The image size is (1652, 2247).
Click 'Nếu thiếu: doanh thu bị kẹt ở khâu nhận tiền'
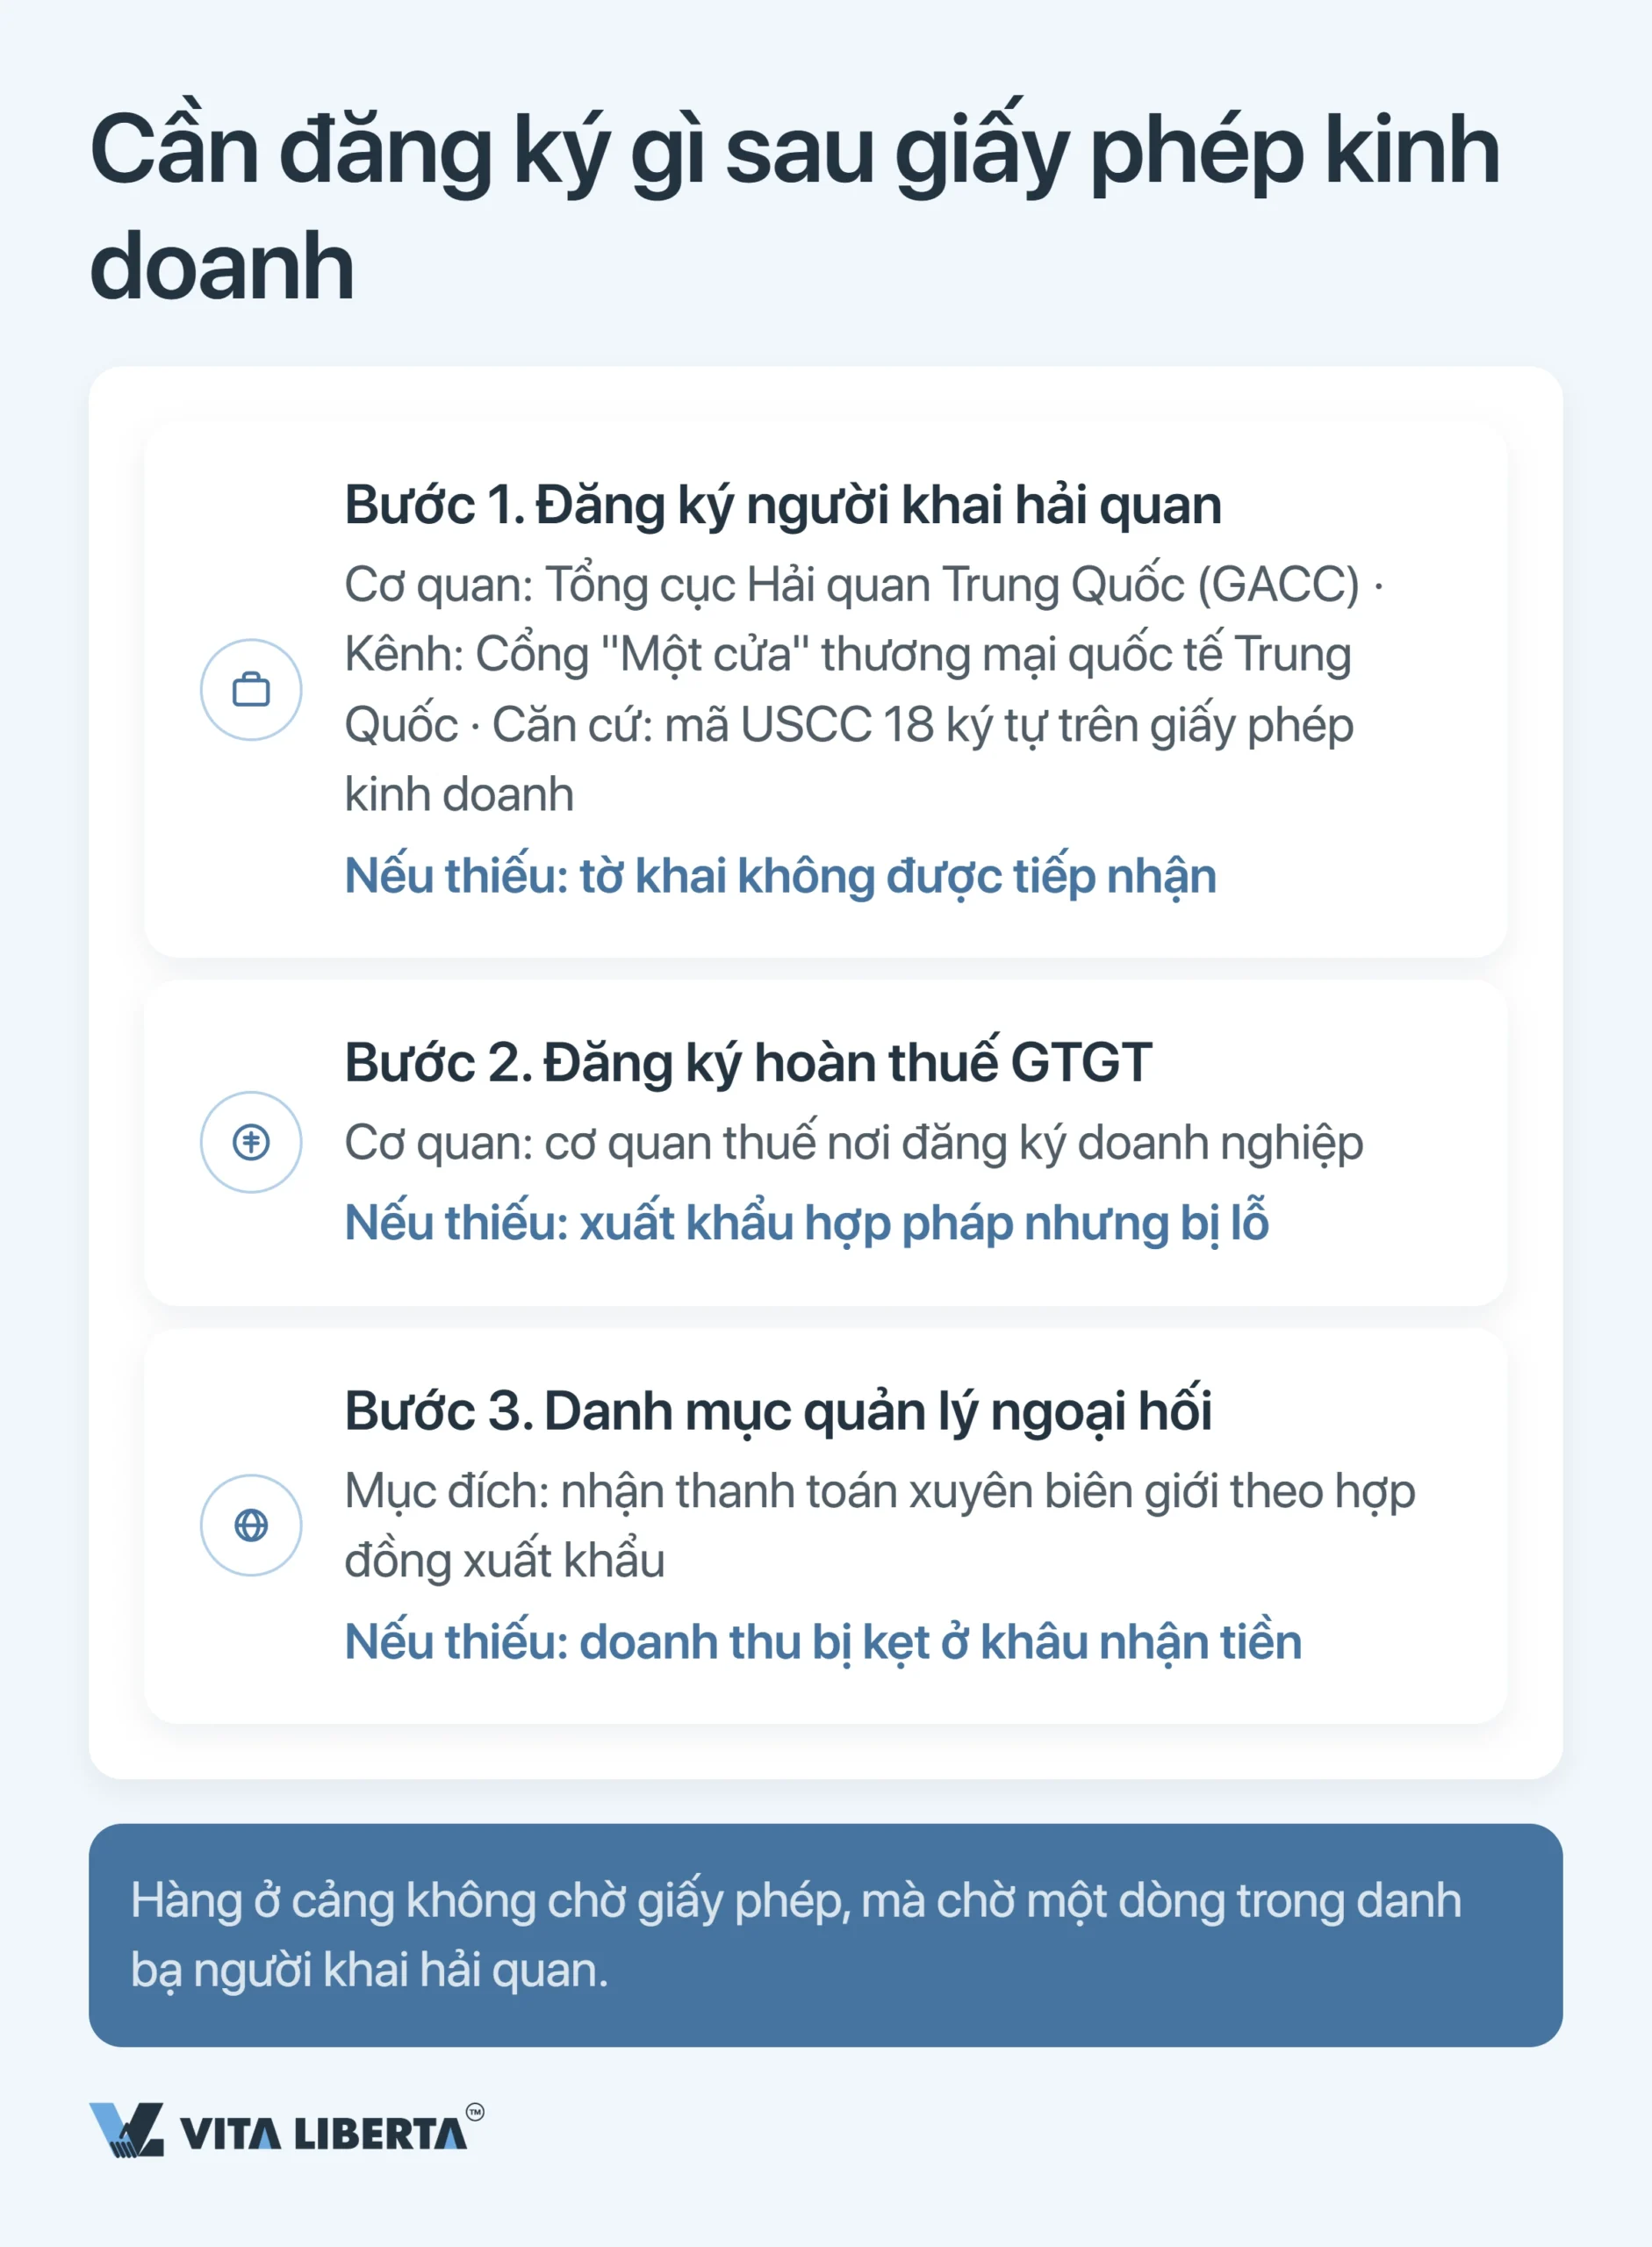point(823,1642)
